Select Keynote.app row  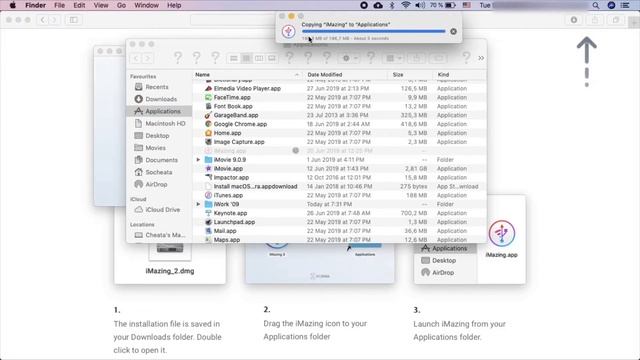[339, 213]
